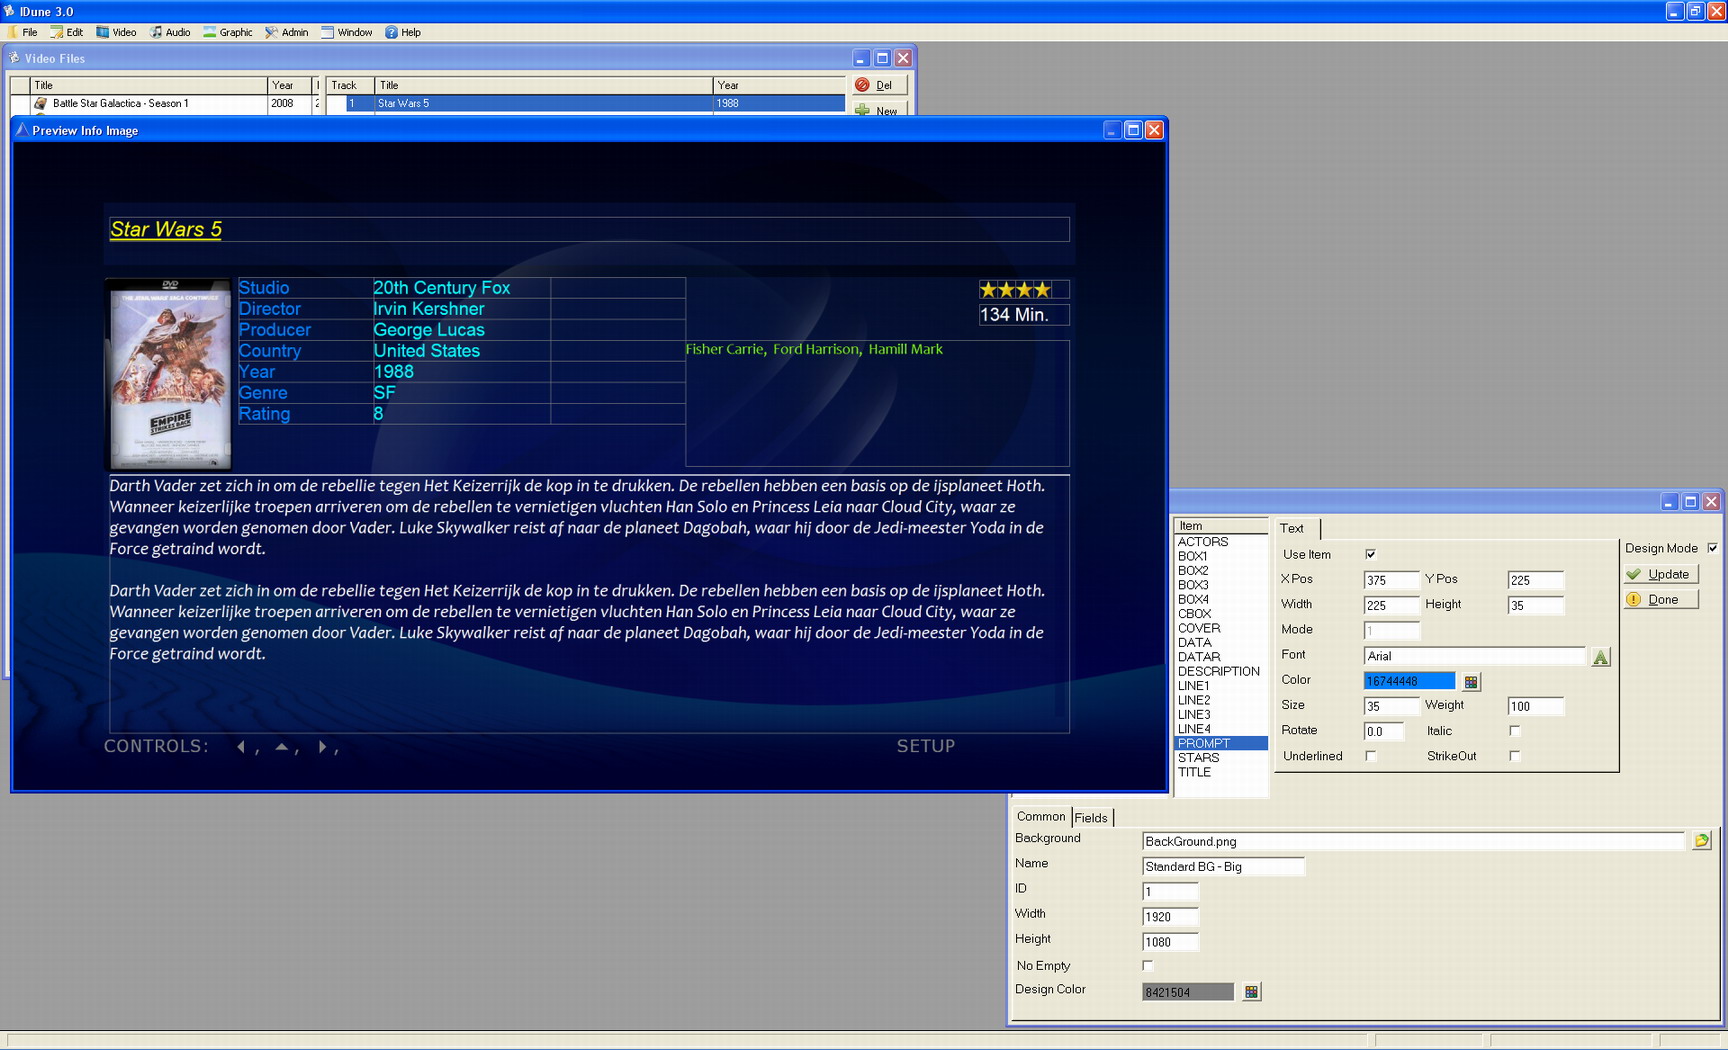The height and width of the screenshot is (1050, 1728).
Task: Select ACTORS in the Item list
Action: (x=1221, y=542)
